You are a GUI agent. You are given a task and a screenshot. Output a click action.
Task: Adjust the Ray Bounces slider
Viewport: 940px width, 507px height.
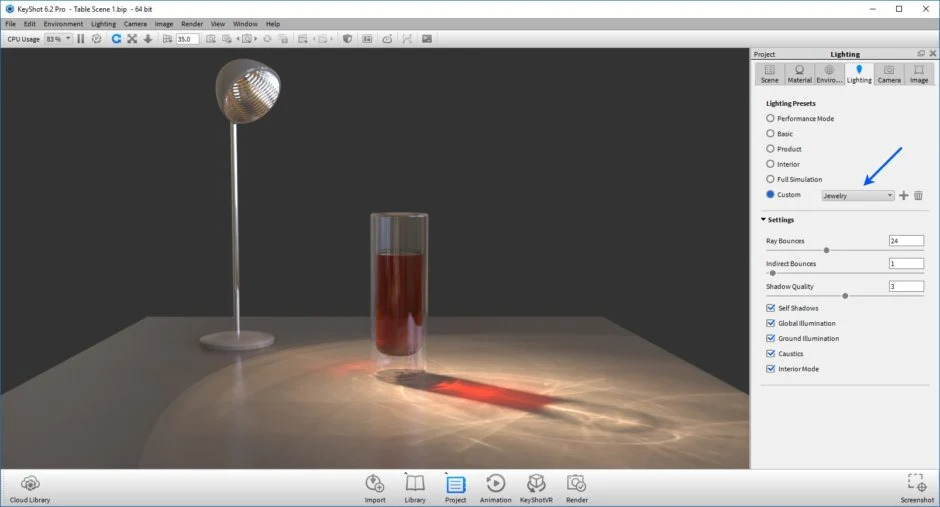pos(826,250)
